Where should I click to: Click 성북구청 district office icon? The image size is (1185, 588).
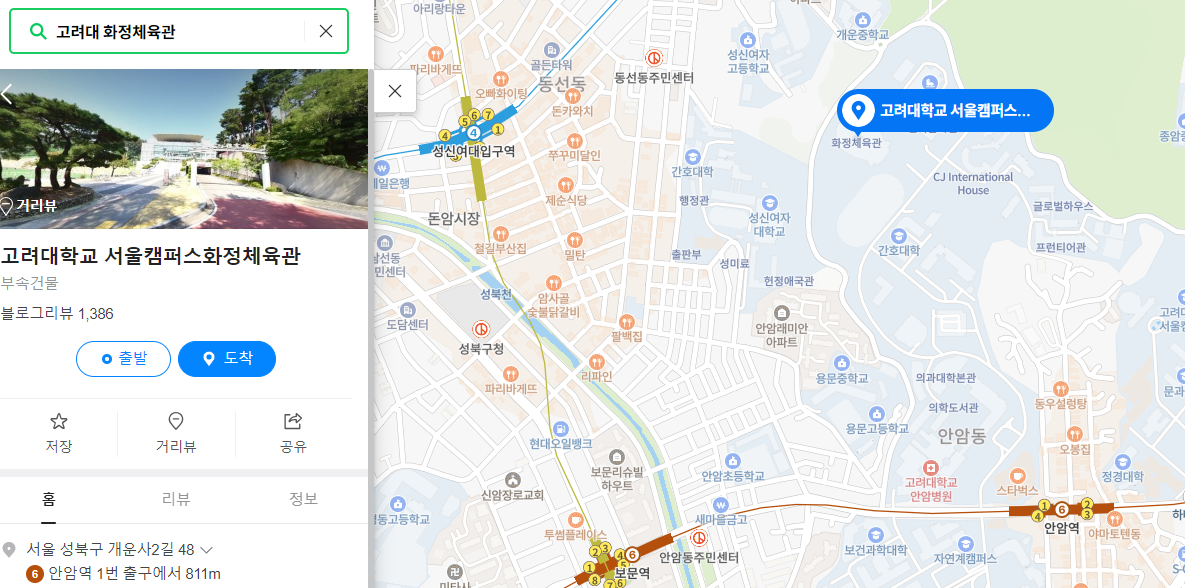(x=481, y=329)
